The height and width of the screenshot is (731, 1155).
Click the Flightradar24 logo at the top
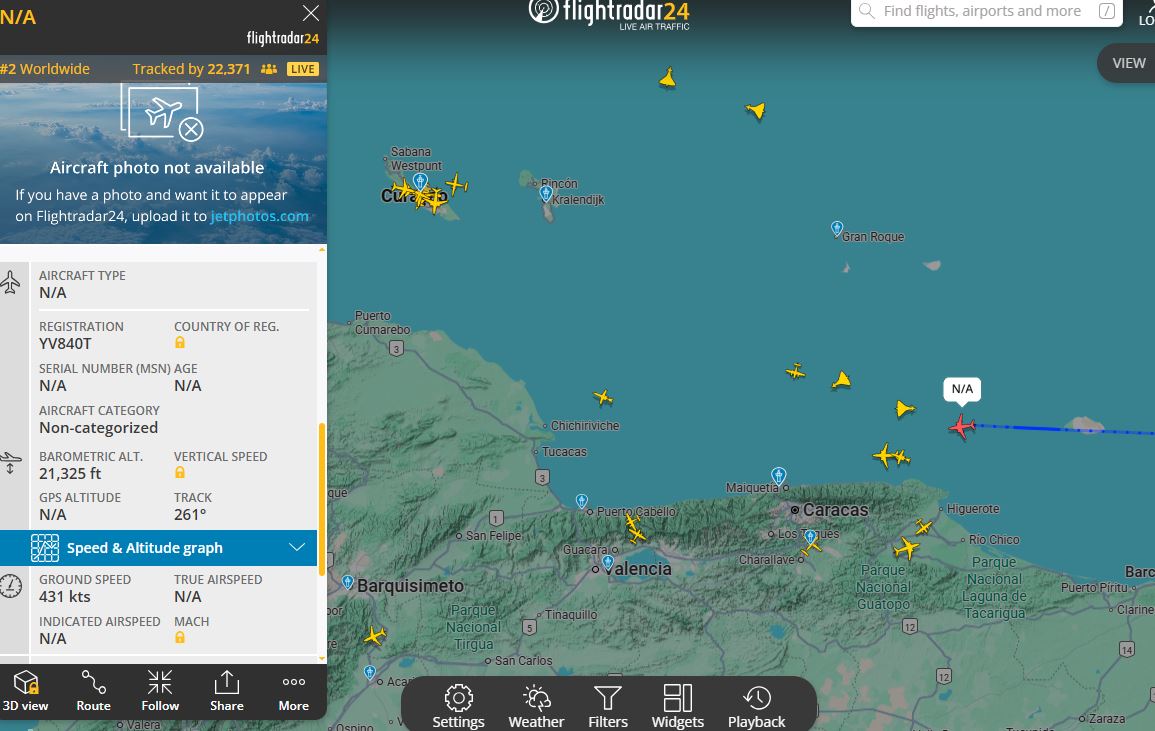point(609,13)
